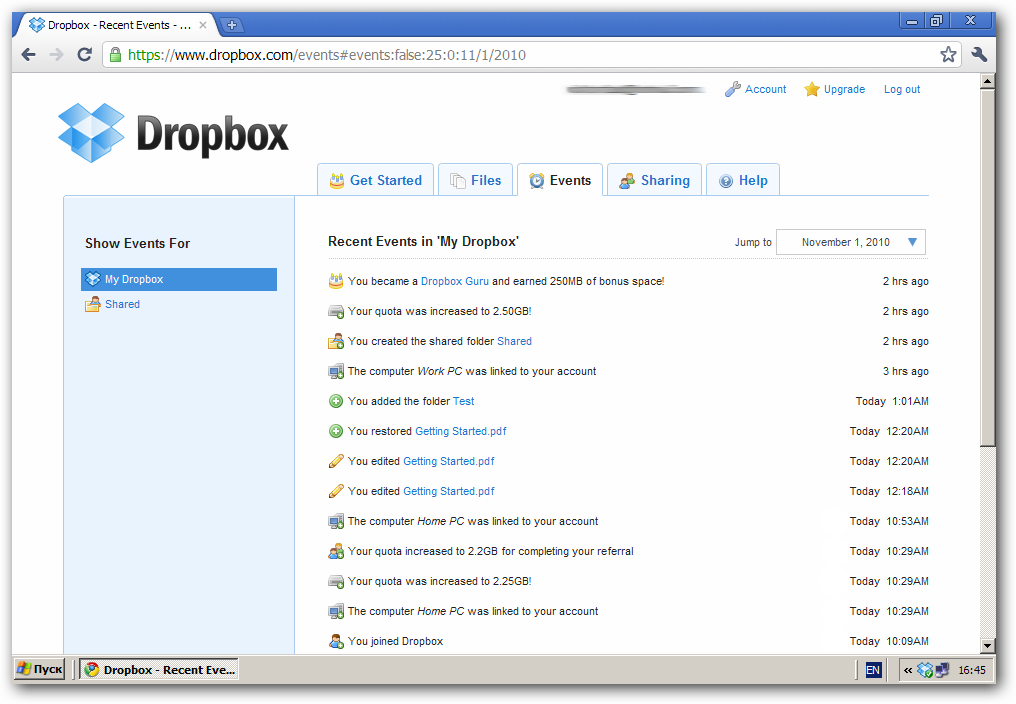
Task: Click the page scrollbar up arrow
Action: tap(987, 81)
